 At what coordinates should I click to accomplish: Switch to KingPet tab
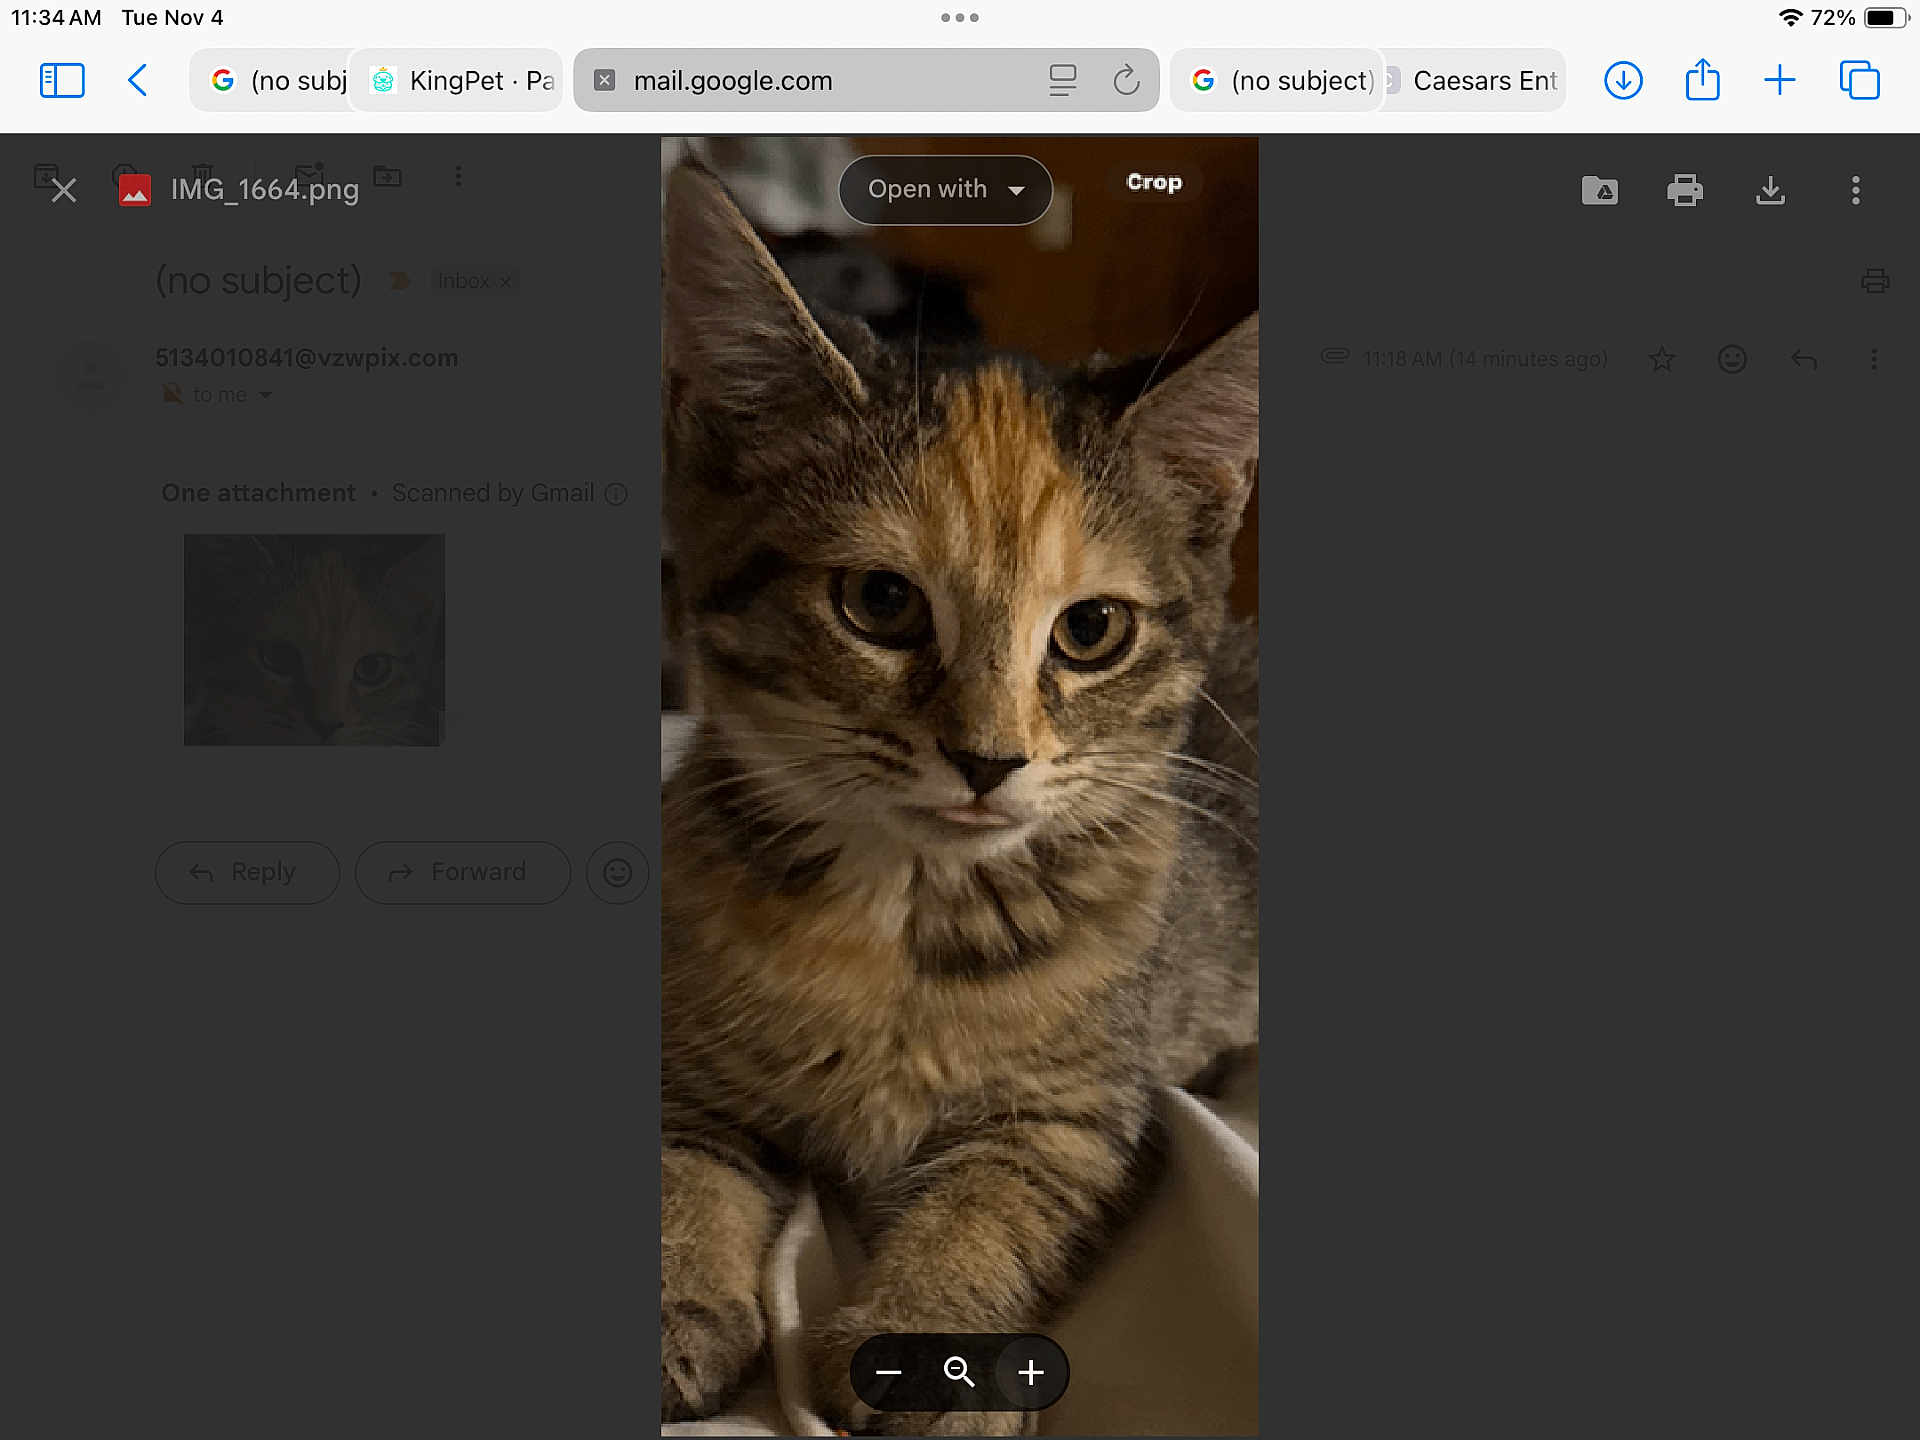[x=460, y=80]
